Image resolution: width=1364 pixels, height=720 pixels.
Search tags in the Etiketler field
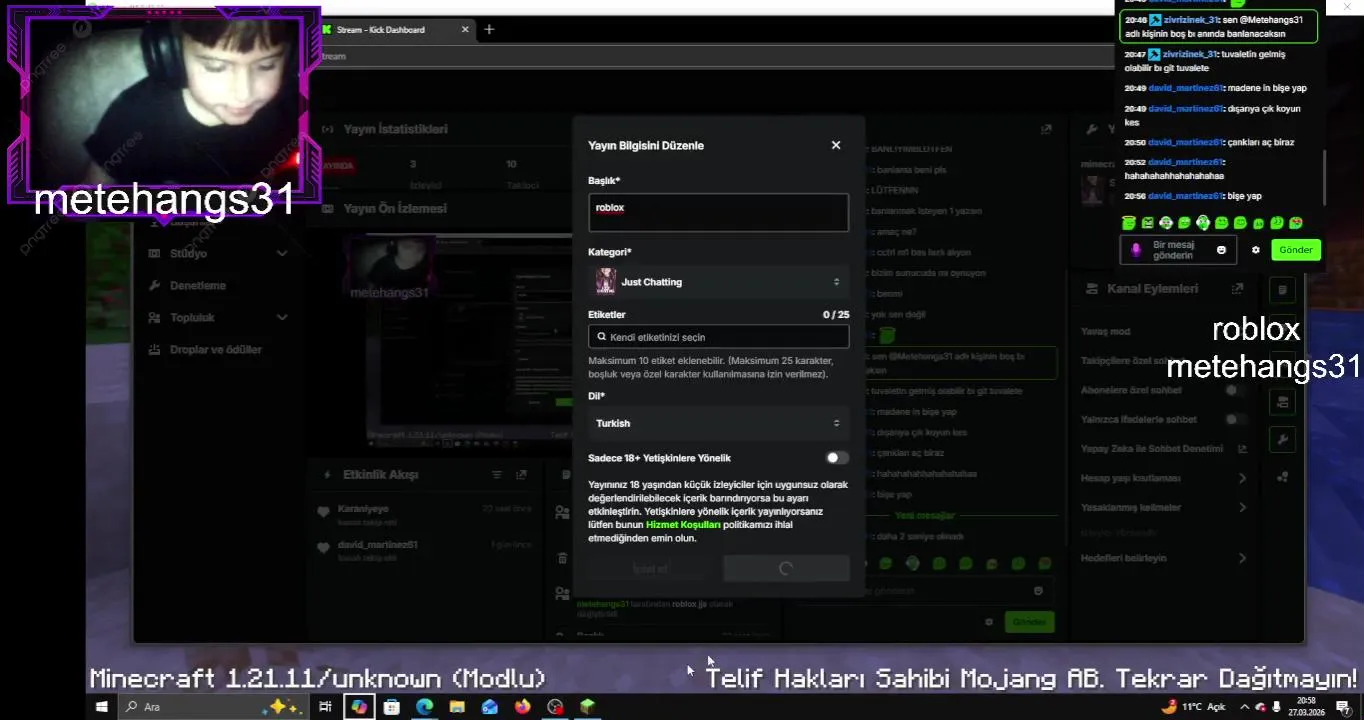(x=718, y=337)
